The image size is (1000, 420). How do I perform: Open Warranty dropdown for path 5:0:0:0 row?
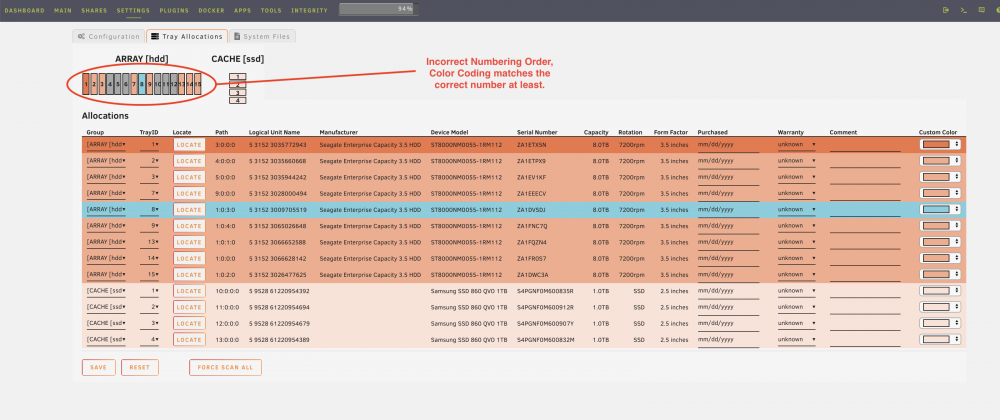(x=797, y=177)
